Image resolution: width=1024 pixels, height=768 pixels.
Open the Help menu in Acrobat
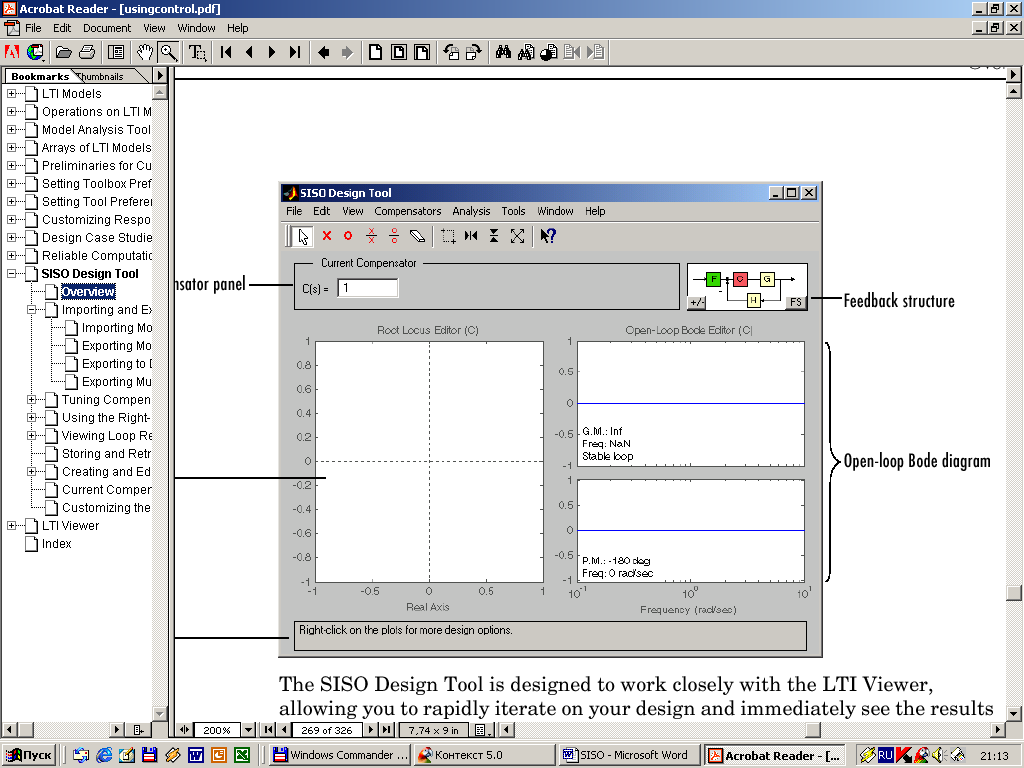point(238,28)
